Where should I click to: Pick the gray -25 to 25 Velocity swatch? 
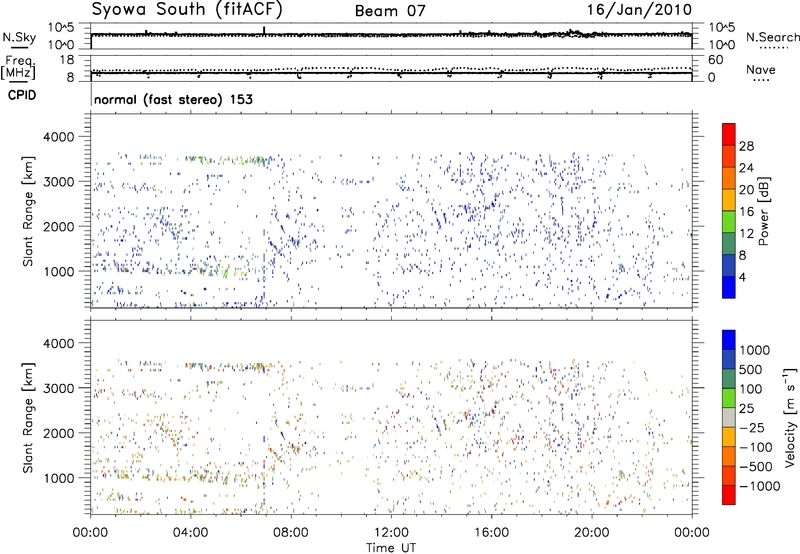pyautogui.click(x=729, y=418)
